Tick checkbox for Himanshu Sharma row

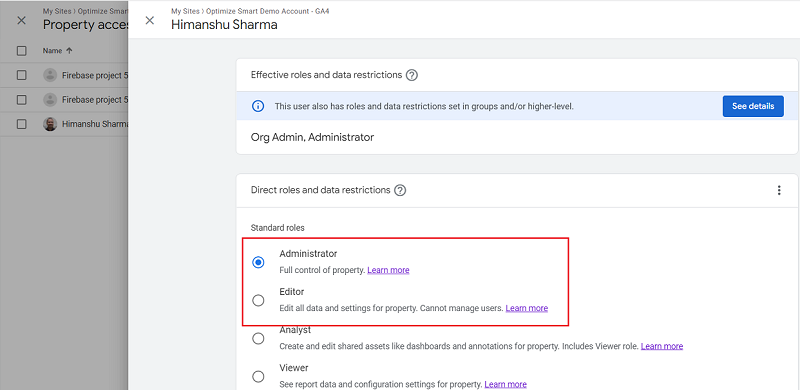point(21,124)
